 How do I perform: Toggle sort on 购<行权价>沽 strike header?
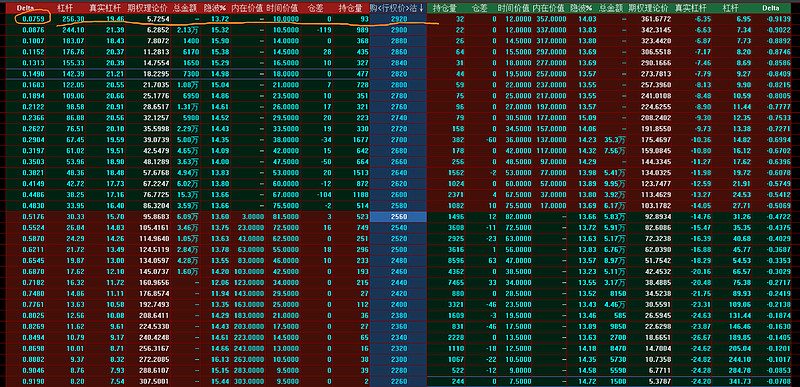pos(398,8)
